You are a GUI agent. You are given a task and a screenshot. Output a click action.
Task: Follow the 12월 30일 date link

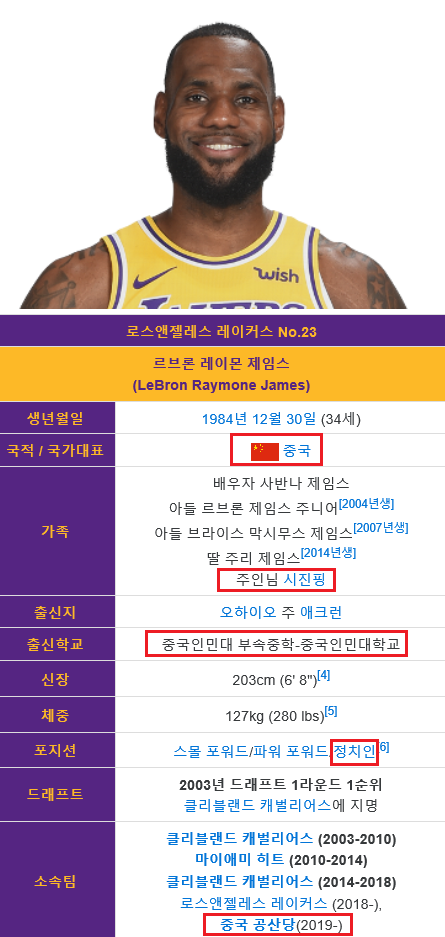click(x=280, y=418)
